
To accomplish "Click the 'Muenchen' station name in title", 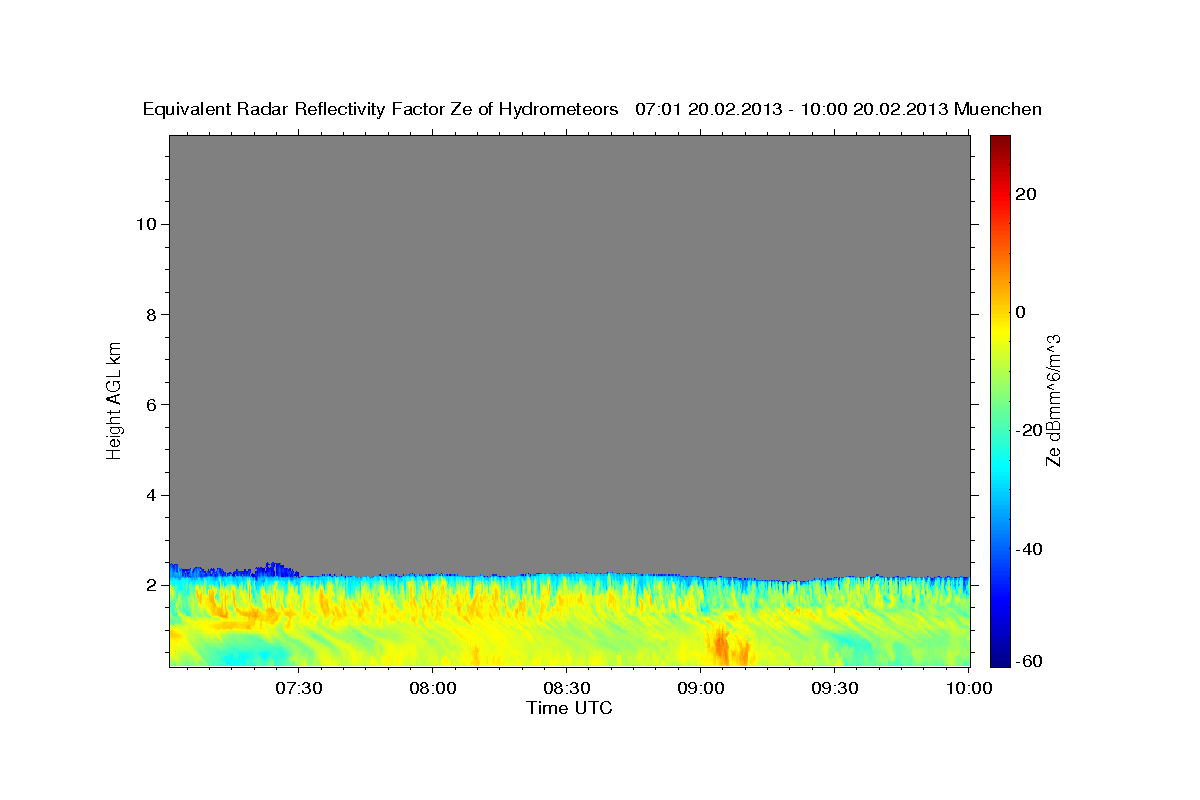I will click(x=998, y=109).
